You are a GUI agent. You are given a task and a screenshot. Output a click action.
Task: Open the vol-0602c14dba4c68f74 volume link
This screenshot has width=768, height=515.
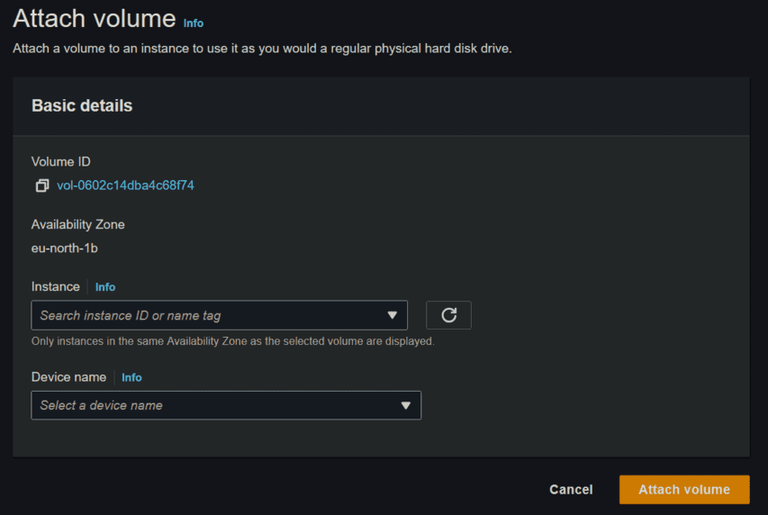pos(125,185)
